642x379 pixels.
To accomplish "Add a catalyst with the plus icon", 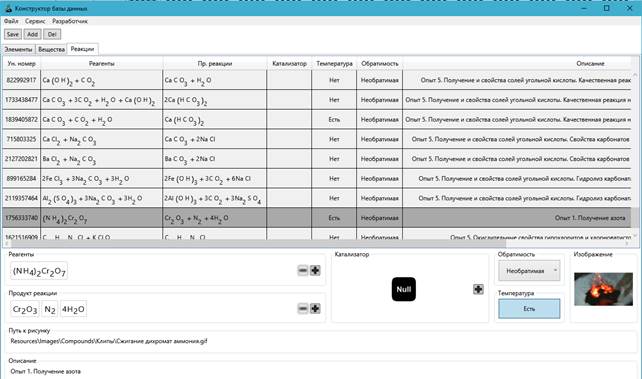I will 478,289.
